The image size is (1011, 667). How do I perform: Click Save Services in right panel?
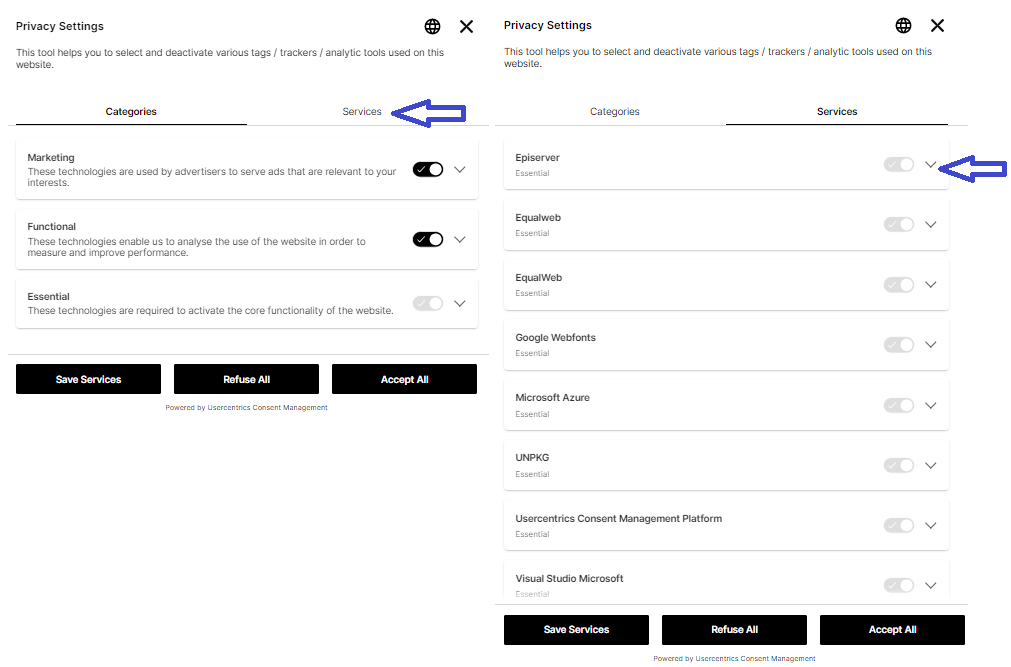pos(576,630)
